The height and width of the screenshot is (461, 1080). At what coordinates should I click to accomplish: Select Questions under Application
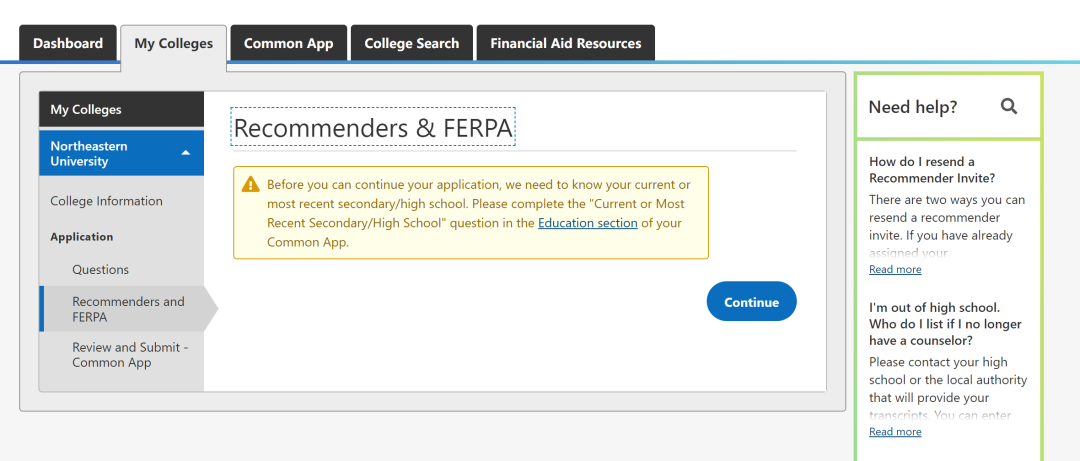[x=101, y=270]
